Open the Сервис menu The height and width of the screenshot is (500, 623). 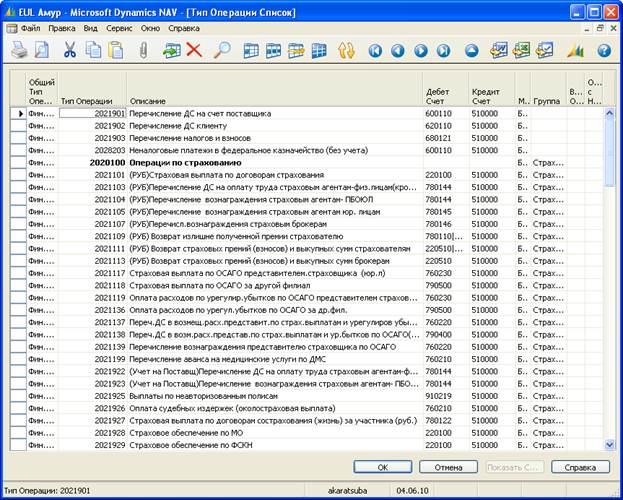(x=118, y=28)
